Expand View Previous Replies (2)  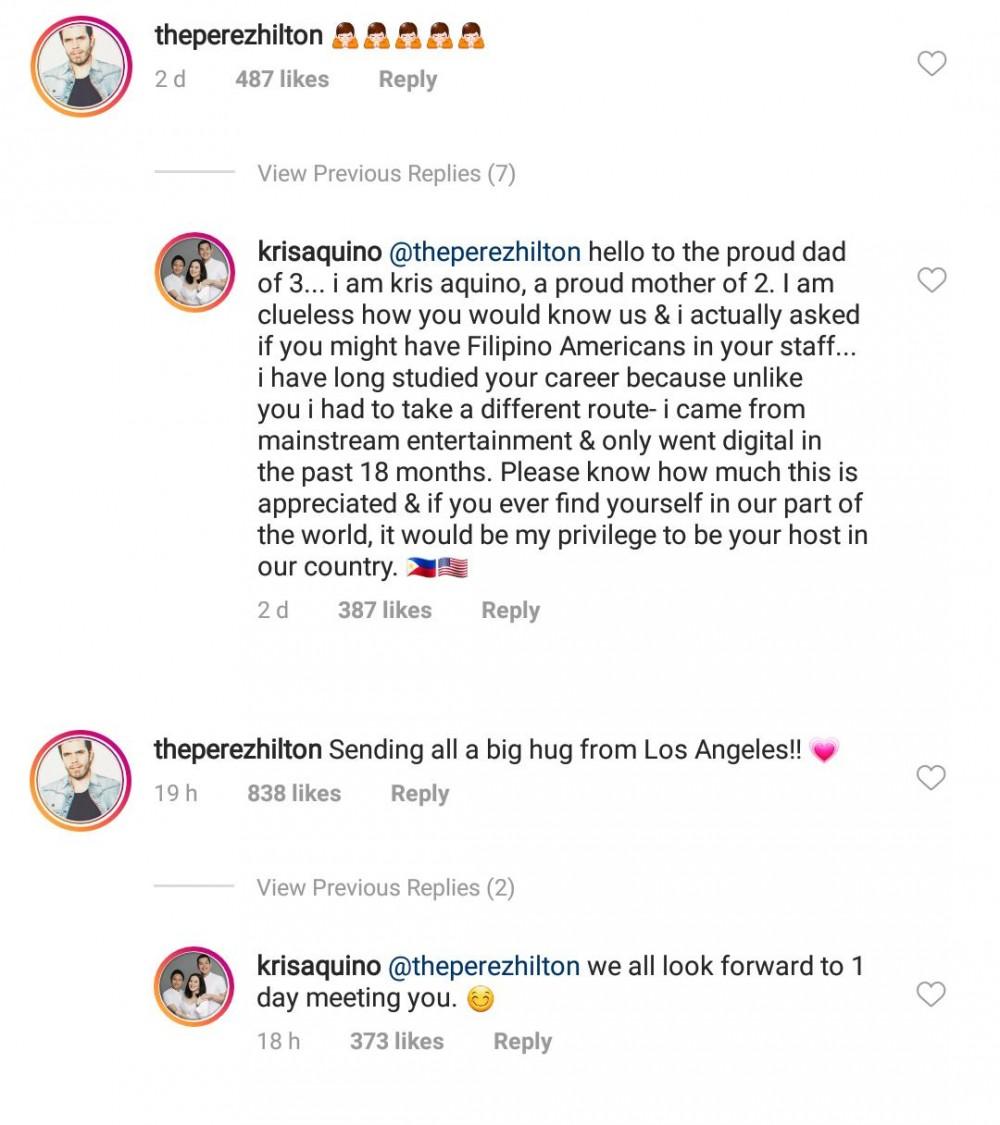[x=385, y=888]
